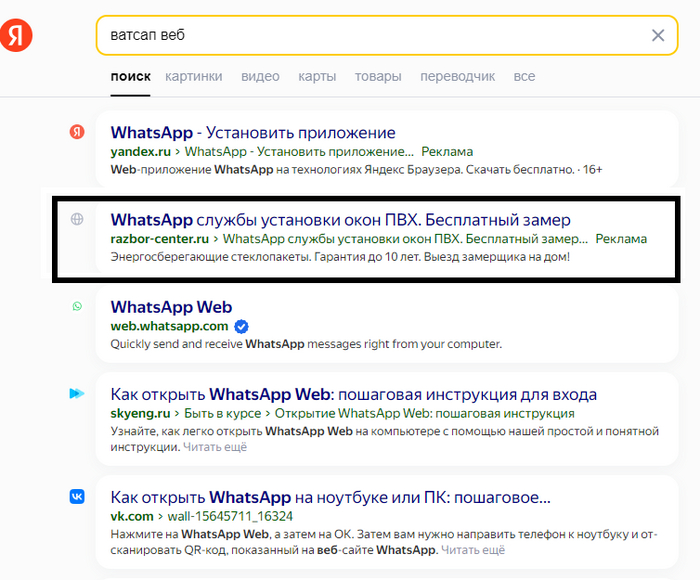Open vk.com domain link
The height and width of the screenshot is (580, 700).
pyautogui.click(x=132, y=517)
